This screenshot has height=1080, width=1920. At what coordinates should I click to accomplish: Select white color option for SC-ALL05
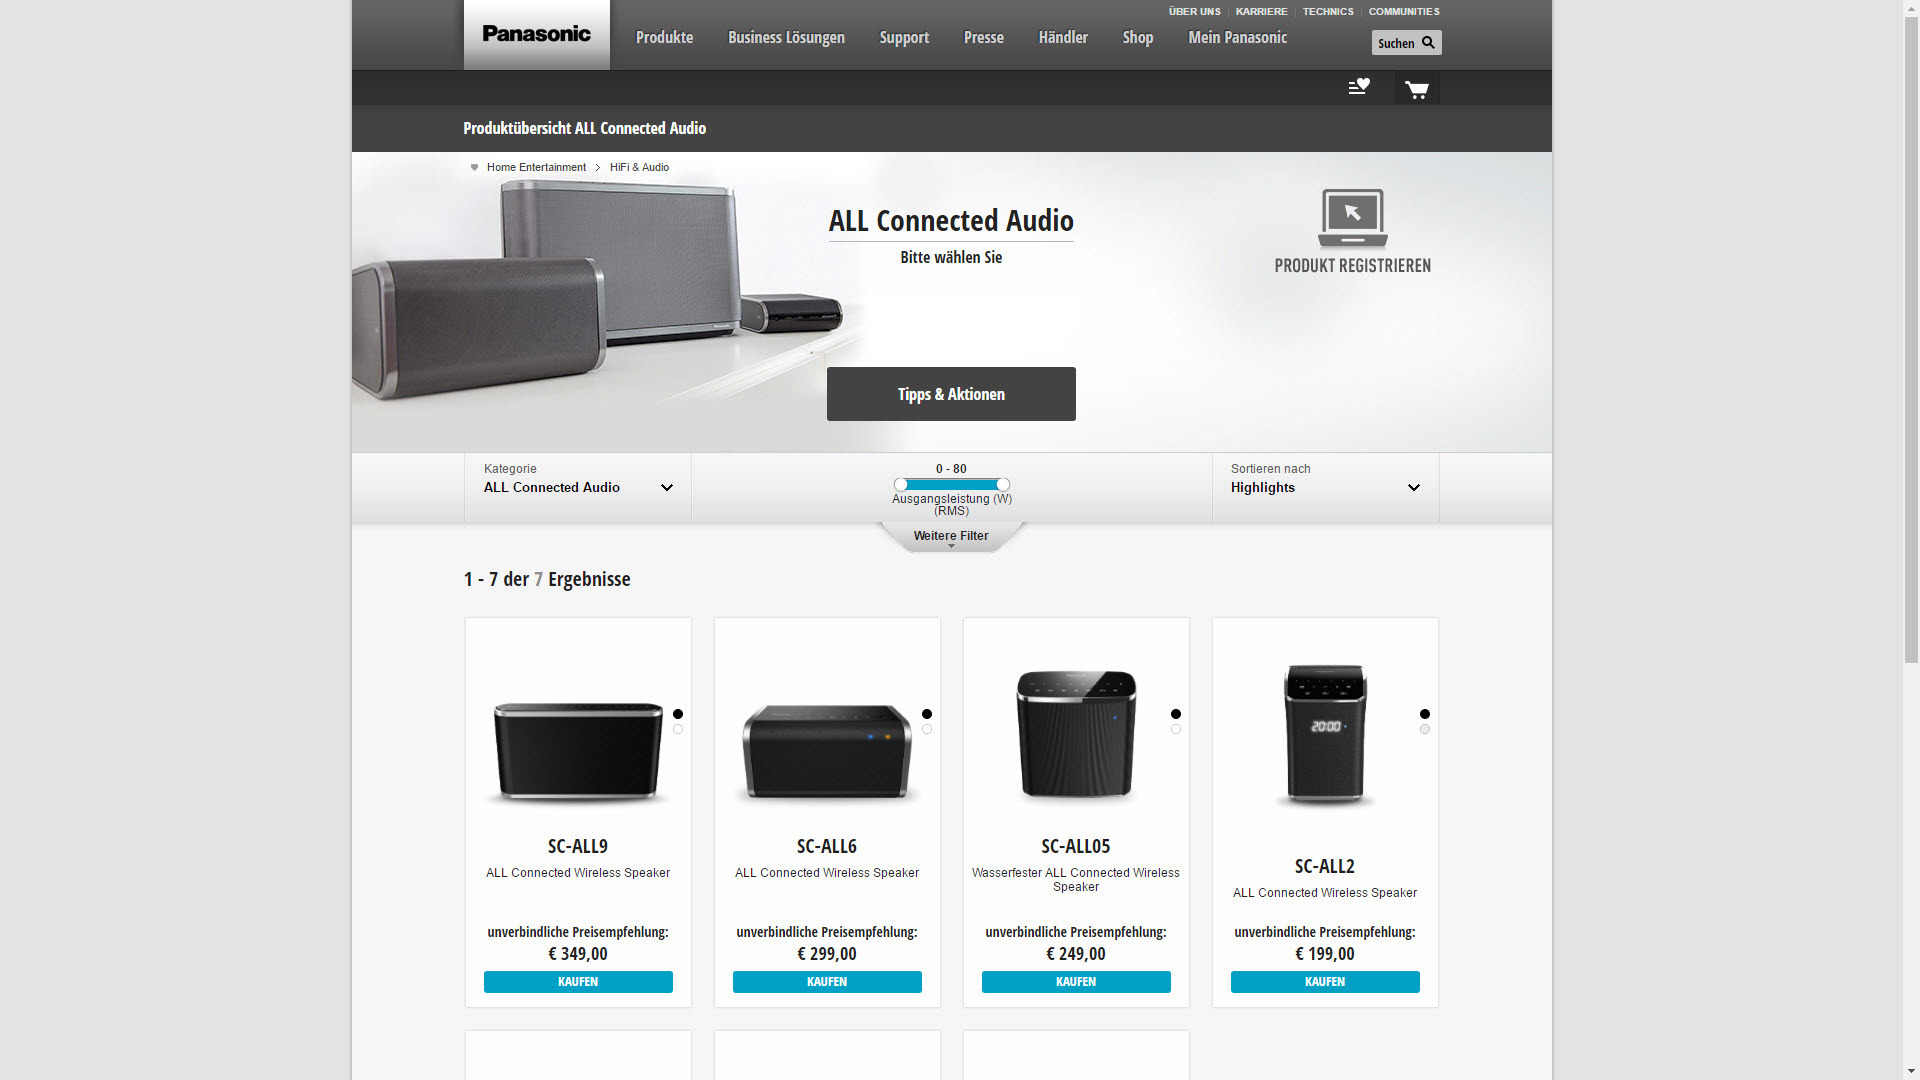(1176, 730)
